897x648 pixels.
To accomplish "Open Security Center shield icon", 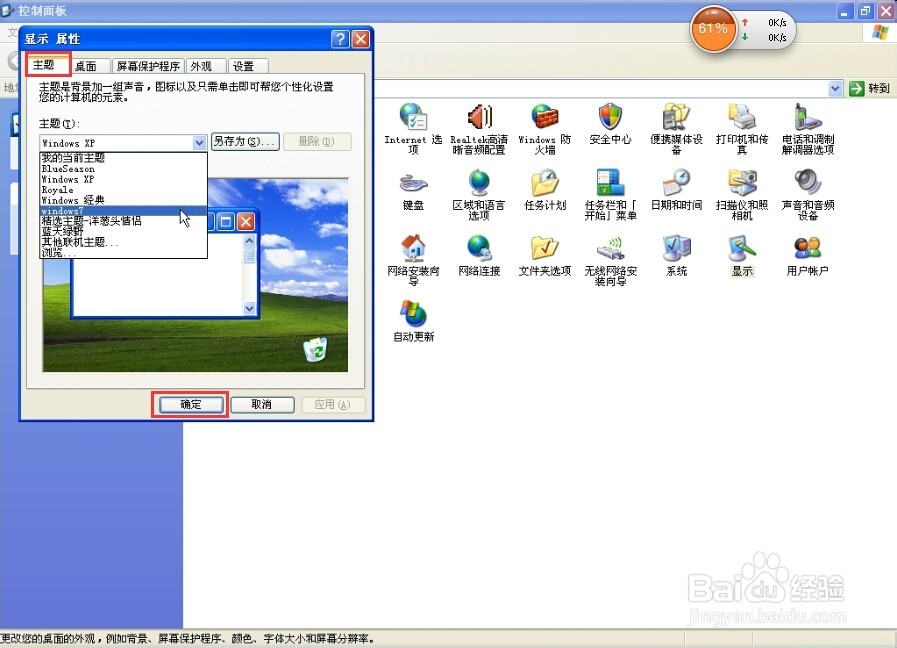I will 610,117.
